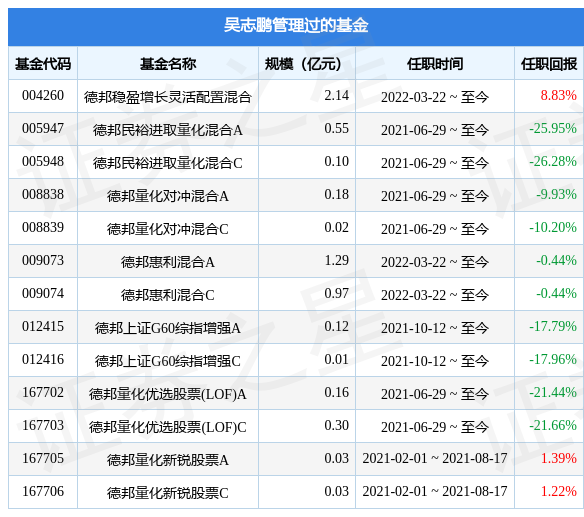Viewport: 584px width, 517px height.
Task: Click the 1.22% return value
Action: tap(558, 492)
